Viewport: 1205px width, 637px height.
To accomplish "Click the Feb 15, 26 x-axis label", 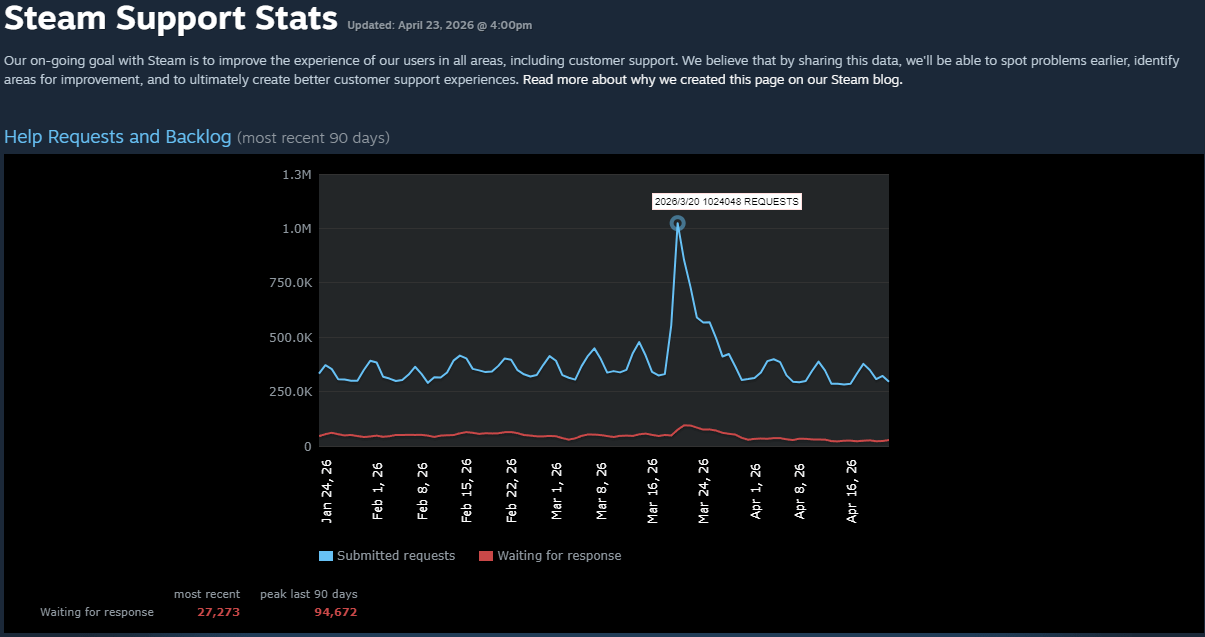I will pos(467,491).
